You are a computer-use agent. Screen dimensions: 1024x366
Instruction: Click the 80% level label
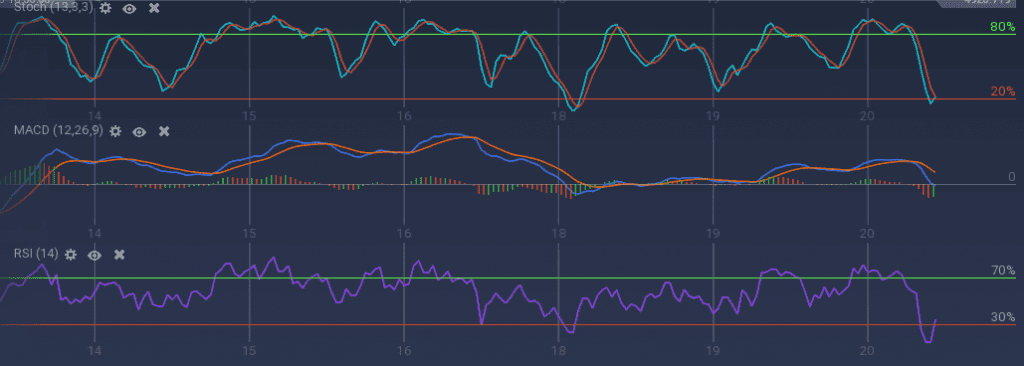coord(1002,27)
